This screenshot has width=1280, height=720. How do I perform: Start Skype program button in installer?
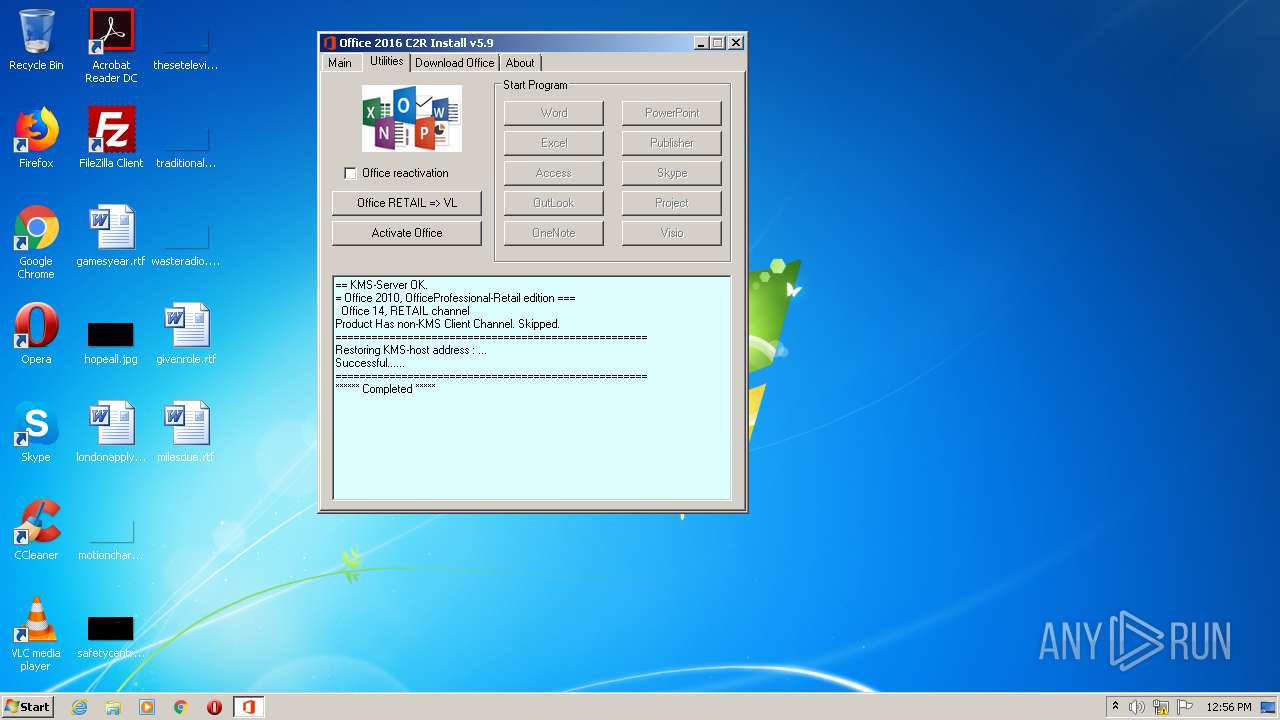coord(672,173)
